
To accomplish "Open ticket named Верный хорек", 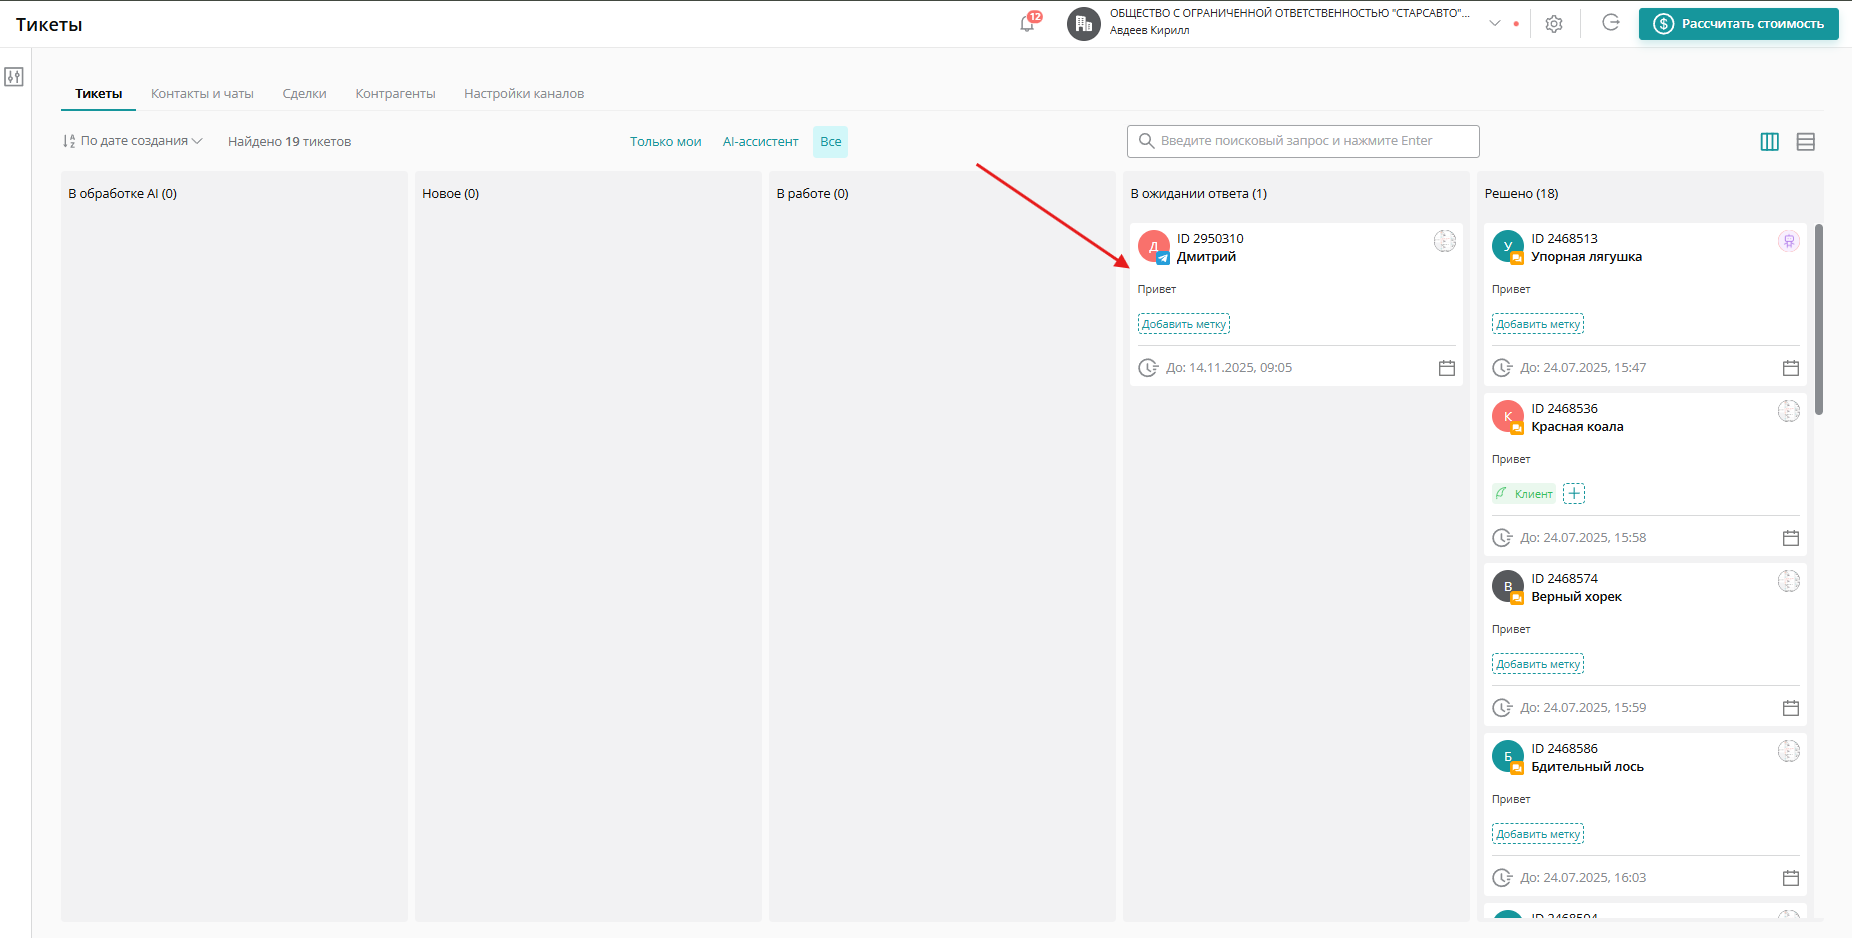I will pyautogui.click(x=1645, y=644).
